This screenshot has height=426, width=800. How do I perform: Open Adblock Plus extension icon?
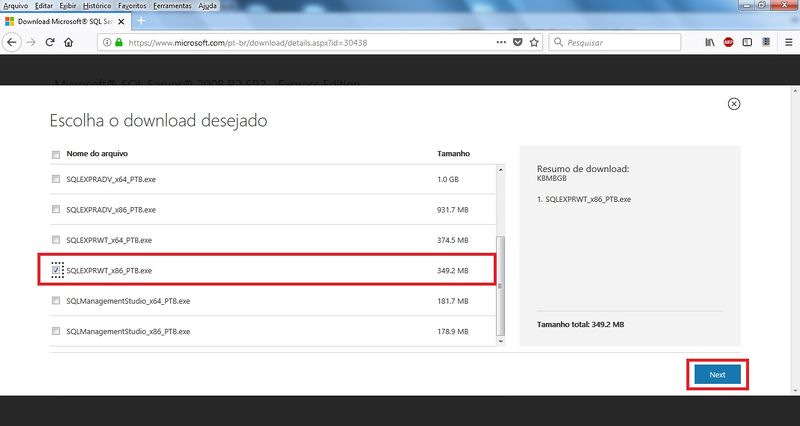point(729,42)
